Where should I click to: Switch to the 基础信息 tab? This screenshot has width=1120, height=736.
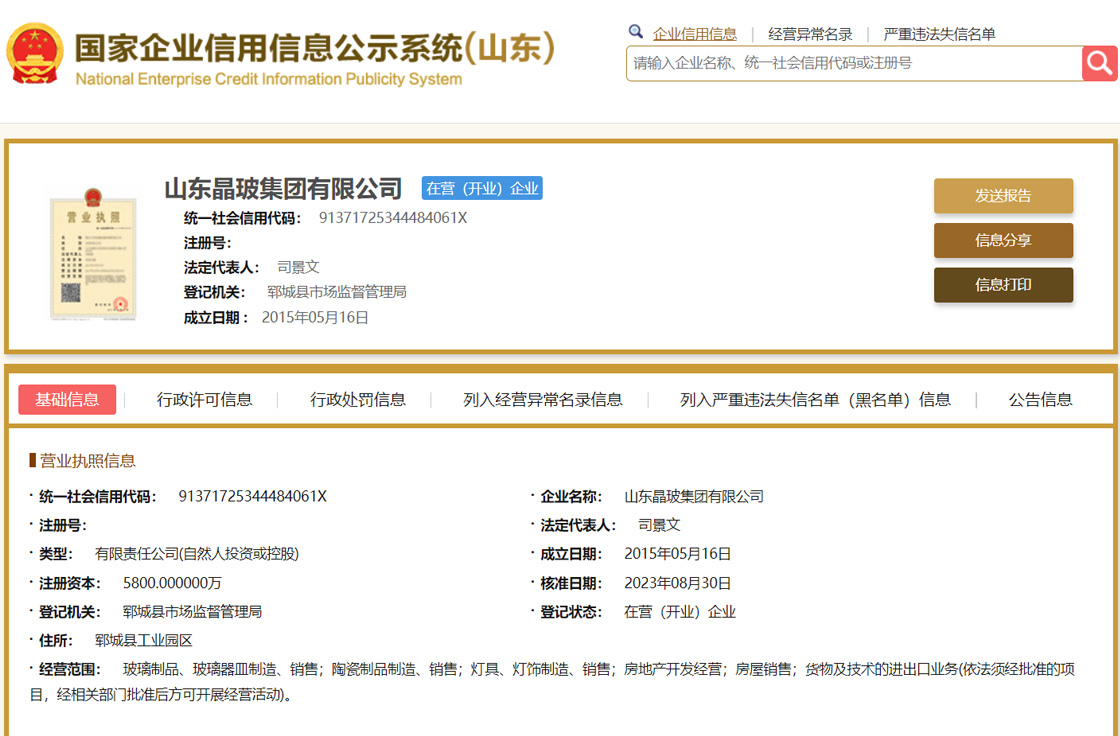pyautogui.click(x=67, y=399)
